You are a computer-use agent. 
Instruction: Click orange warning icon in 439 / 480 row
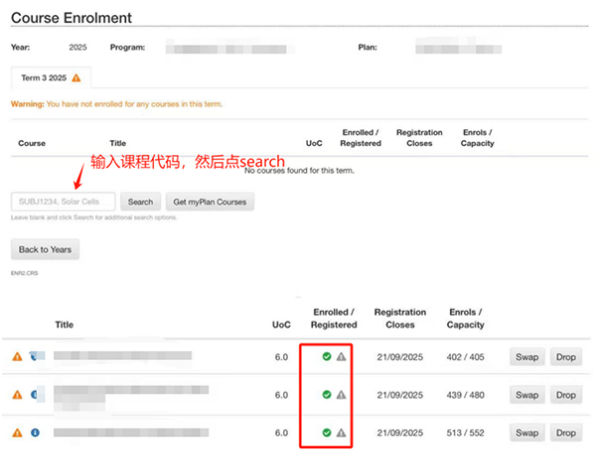[17, 394]
